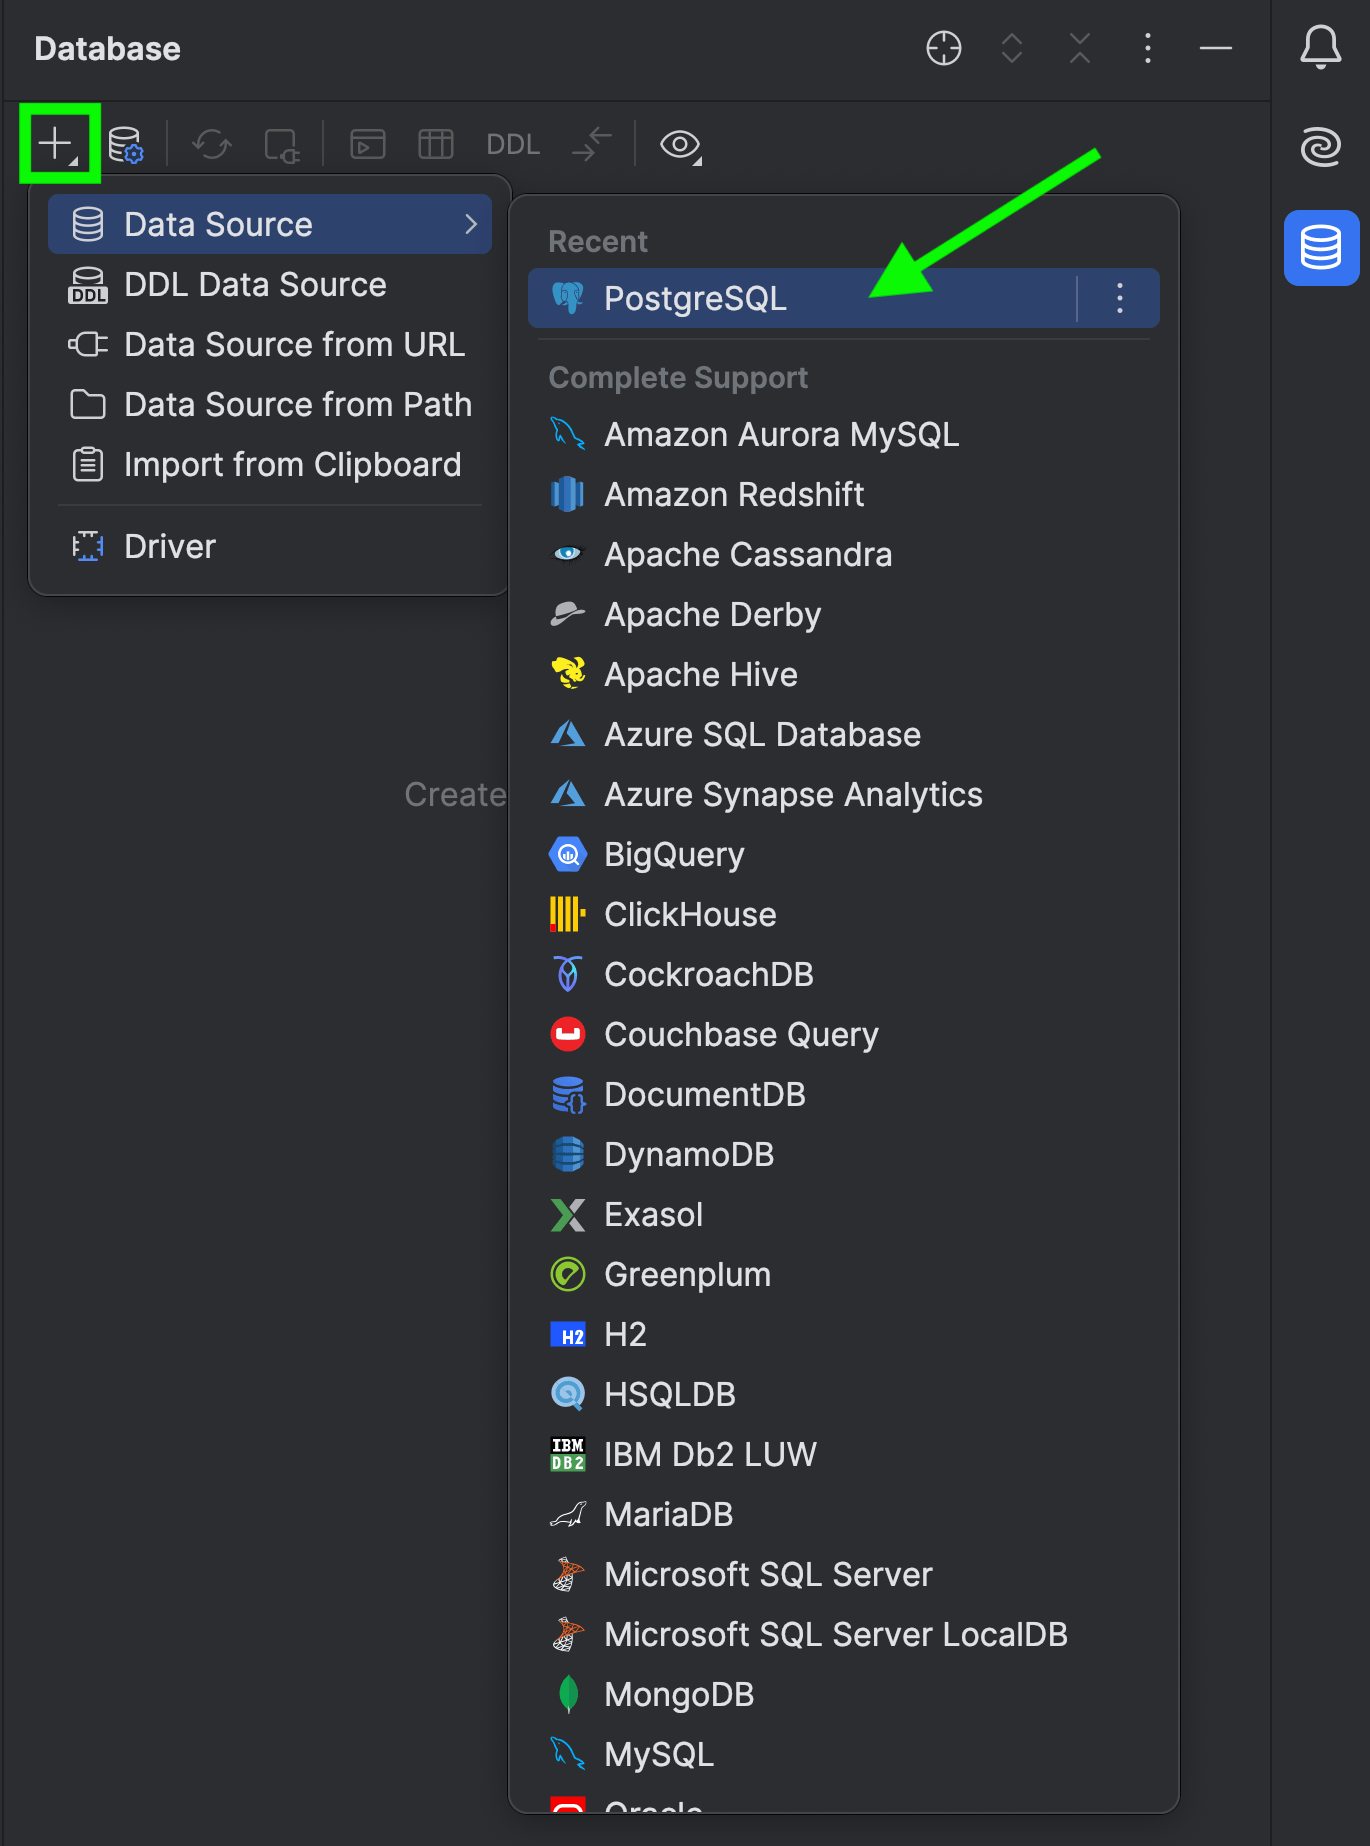The width and height of the screenshot is (1370, 1846).
Task: Select DDL Data Source menu item
Action: 255,285
